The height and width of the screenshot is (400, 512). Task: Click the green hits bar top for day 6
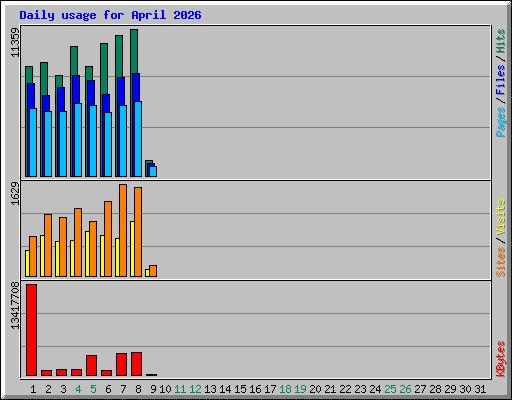click(x=104, y=69)
